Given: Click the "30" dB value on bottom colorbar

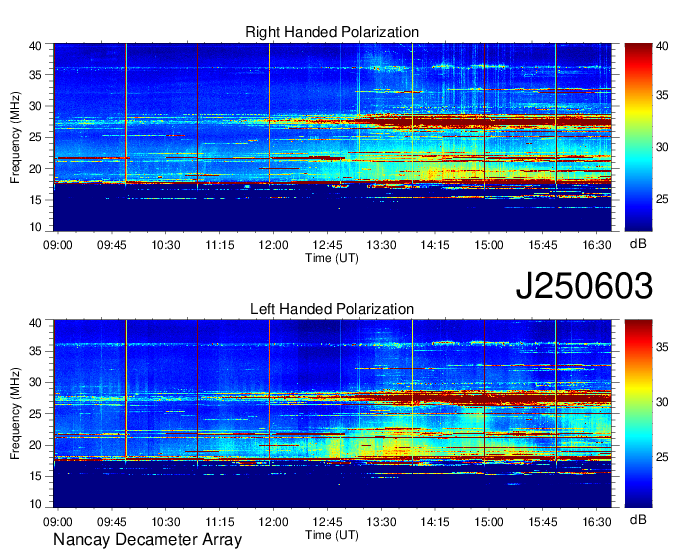Looking at the screenshot, I should [x=662, y=402].
